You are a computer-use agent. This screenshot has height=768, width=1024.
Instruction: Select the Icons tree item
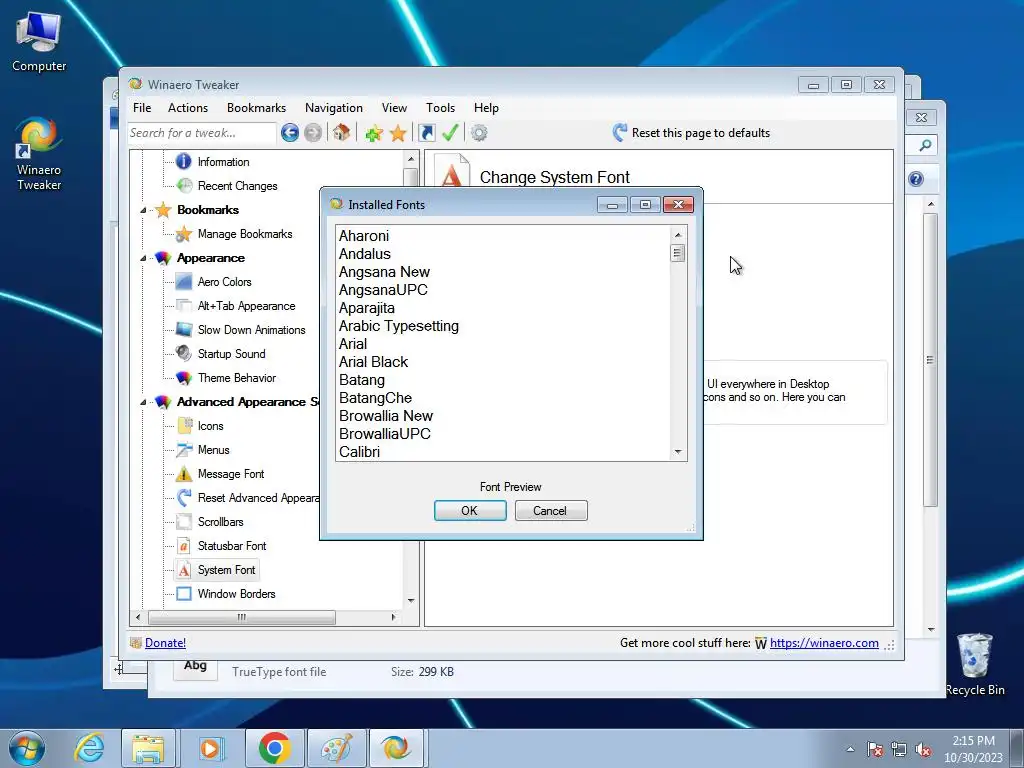pos(210,426)
